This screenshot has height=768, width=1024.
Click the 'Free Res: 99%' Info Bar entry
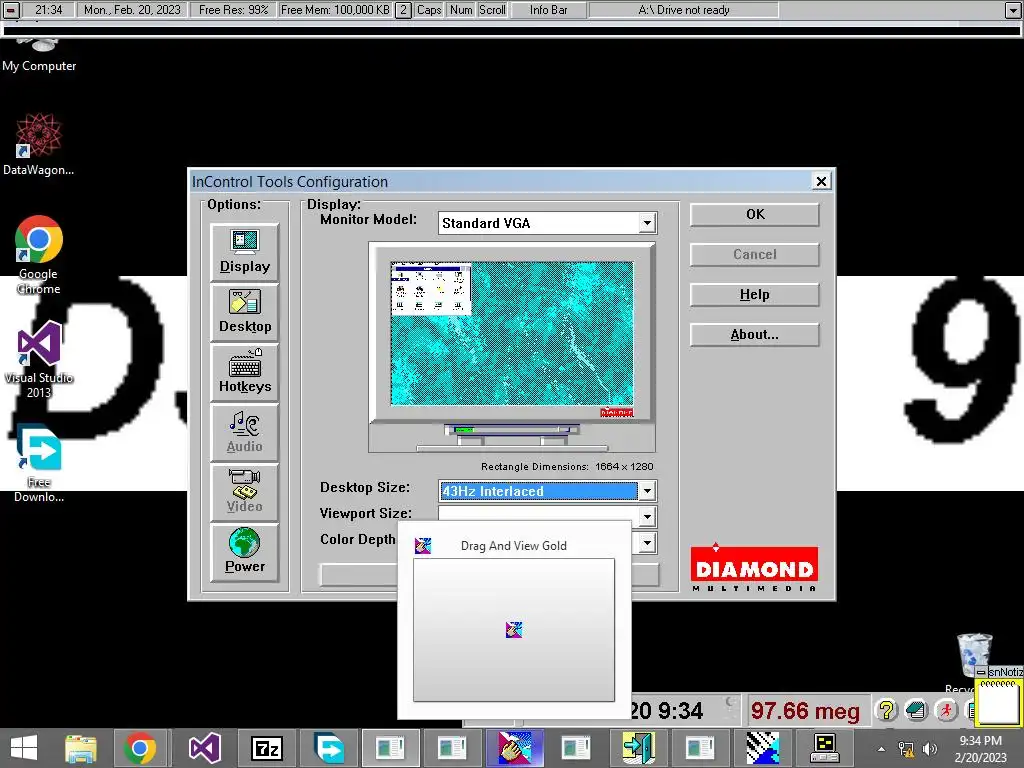click(233, 10)
